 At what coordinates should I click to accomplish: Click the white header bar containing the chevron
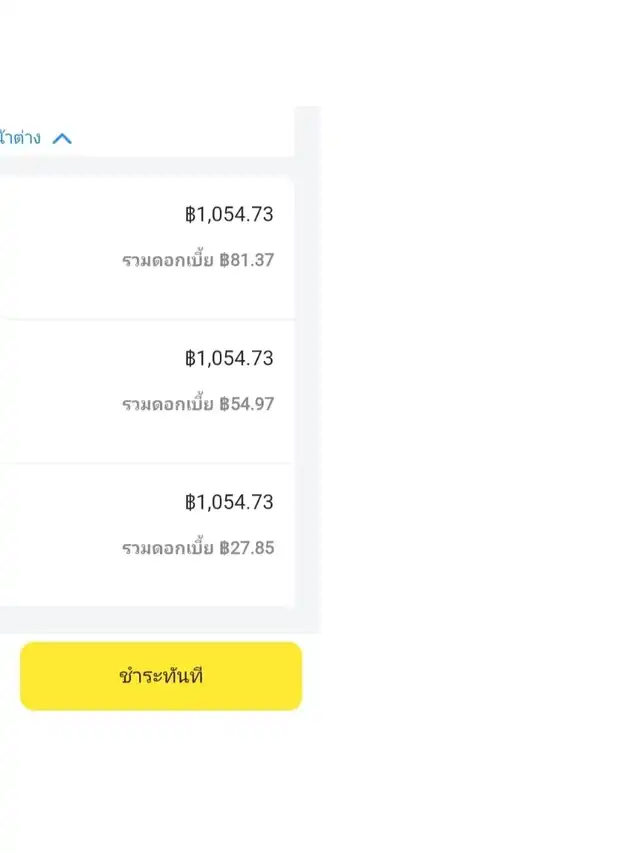point(147,132)
